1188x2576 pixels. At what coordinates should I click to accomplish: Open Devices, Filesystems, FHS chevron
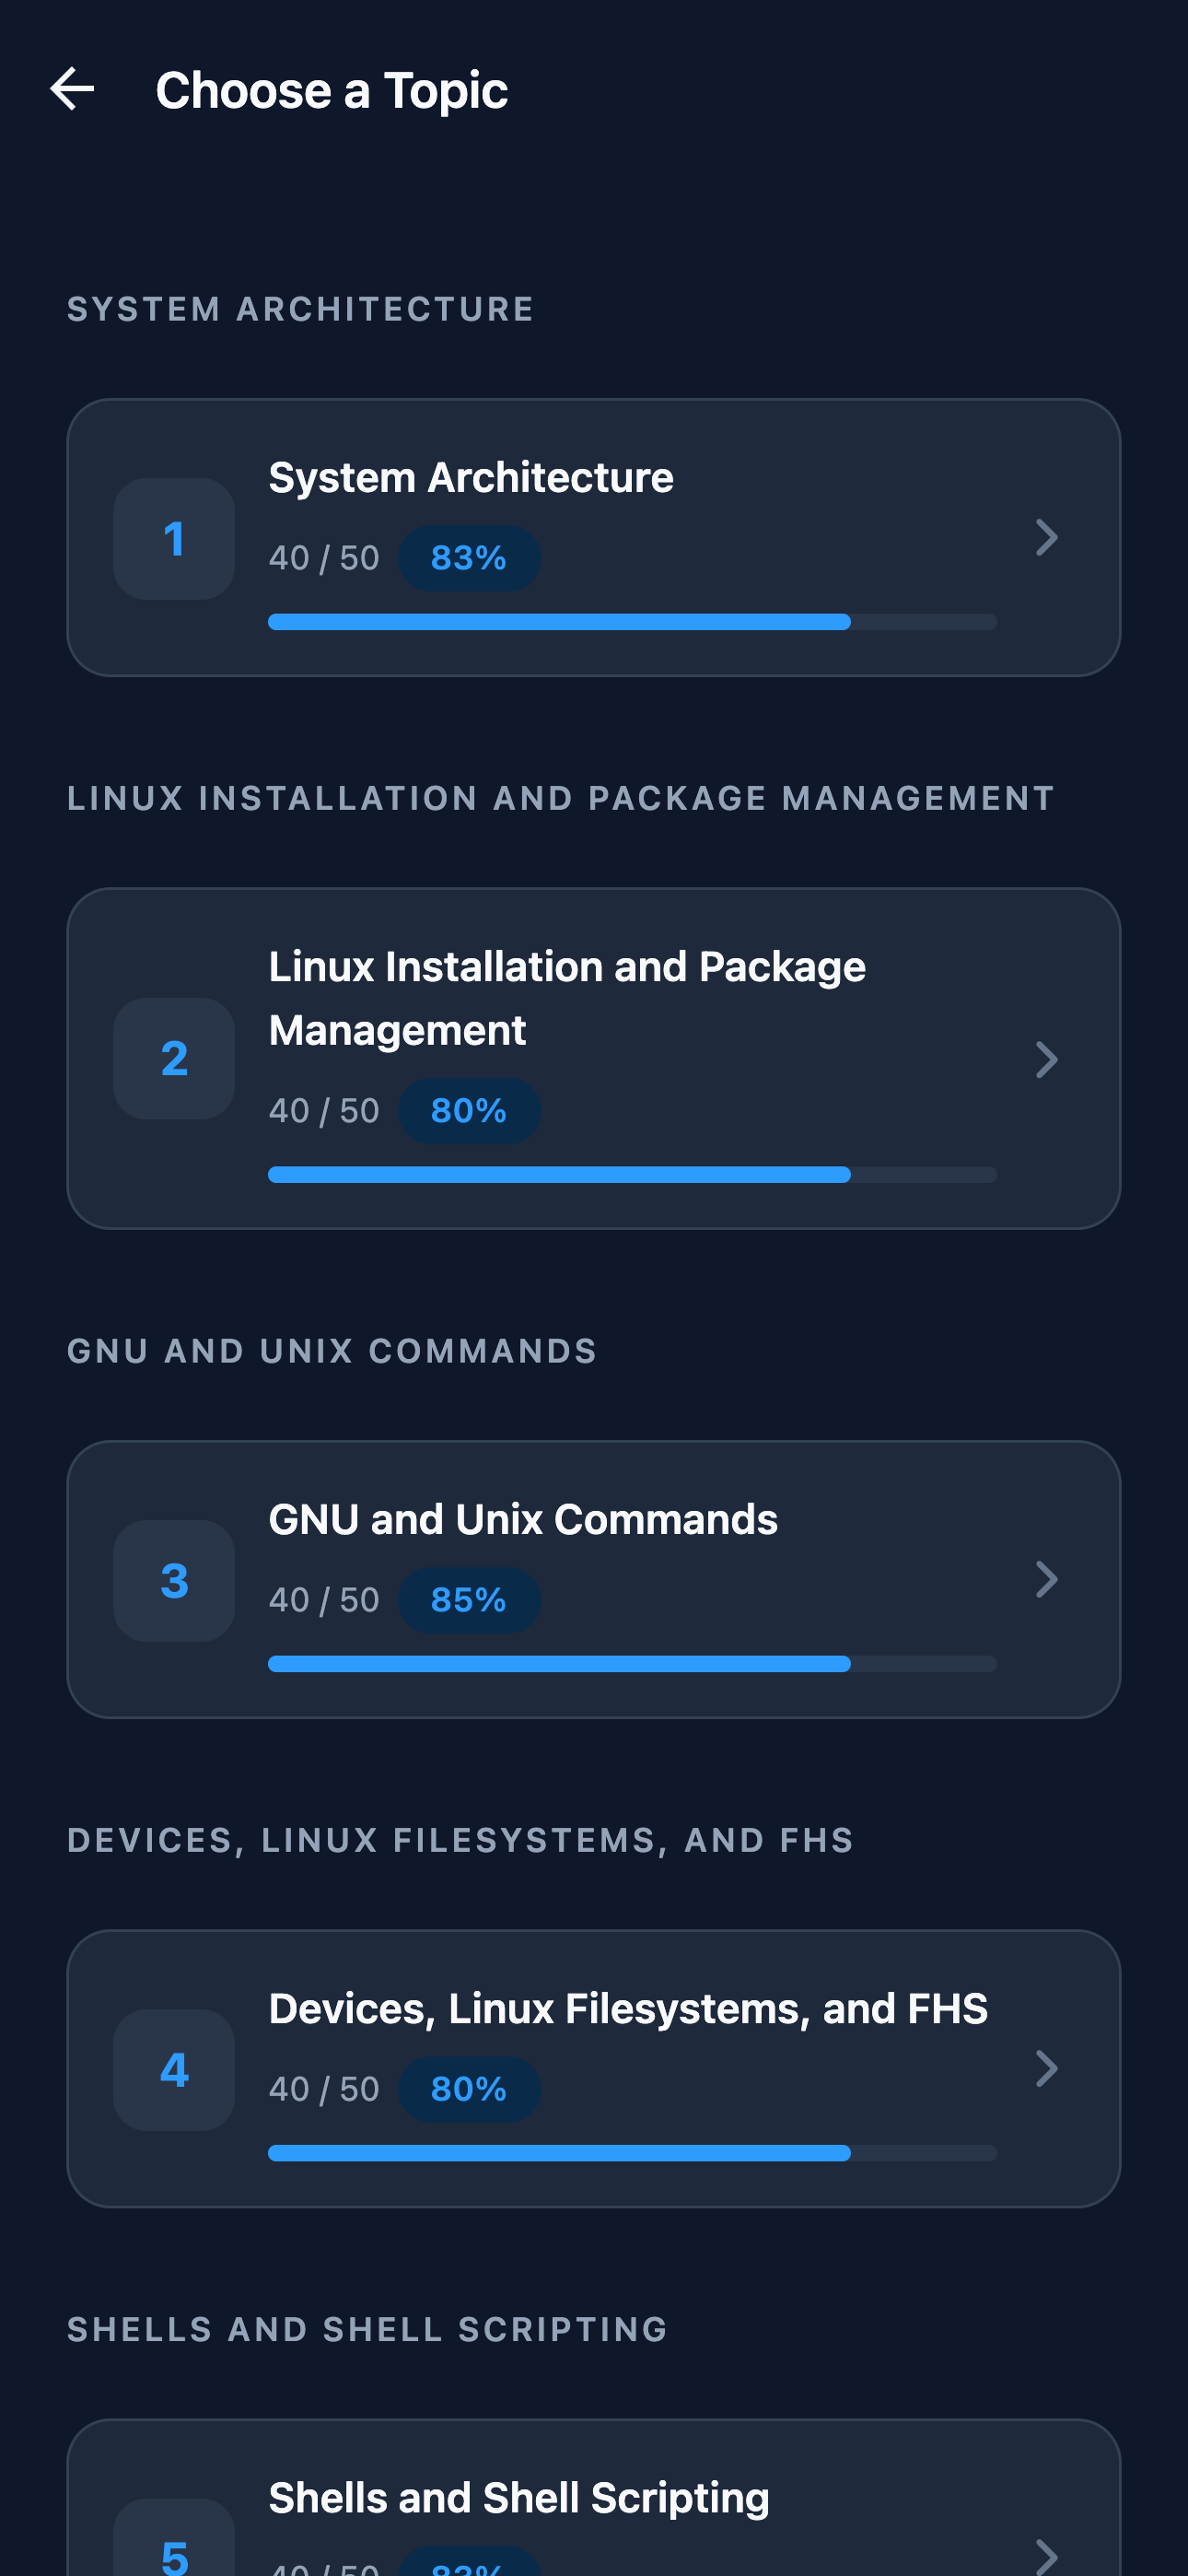click(x=1046, y=2069)
